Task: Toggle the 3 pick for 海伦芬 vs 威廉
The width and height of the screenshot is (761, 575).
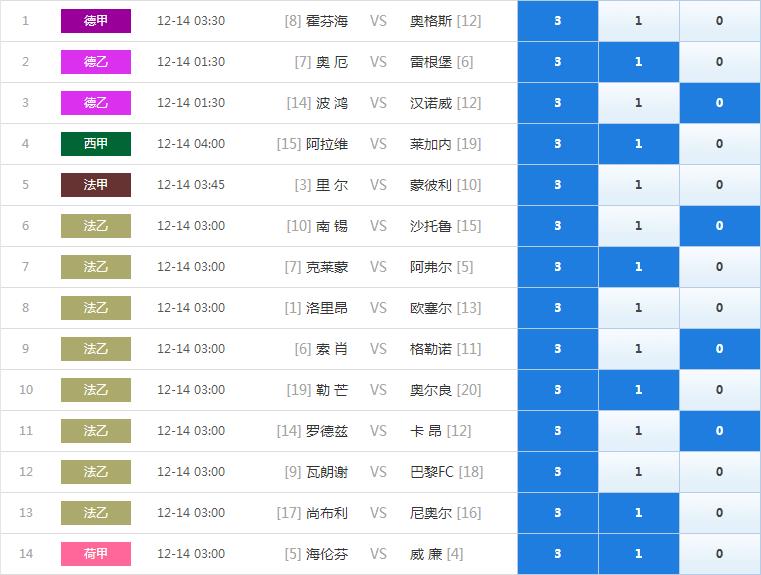Action: 558,554
